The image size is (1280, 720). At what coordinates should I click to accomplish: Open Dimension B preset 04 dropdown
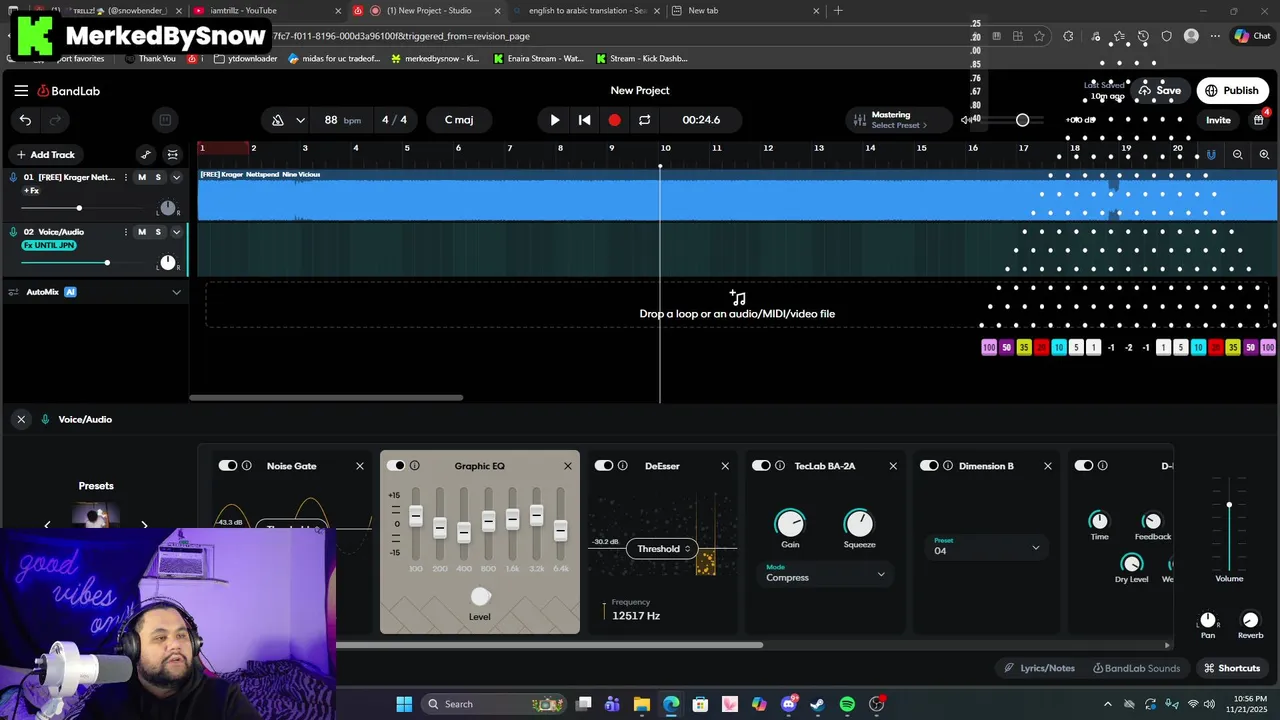click(x=986, y=547)
